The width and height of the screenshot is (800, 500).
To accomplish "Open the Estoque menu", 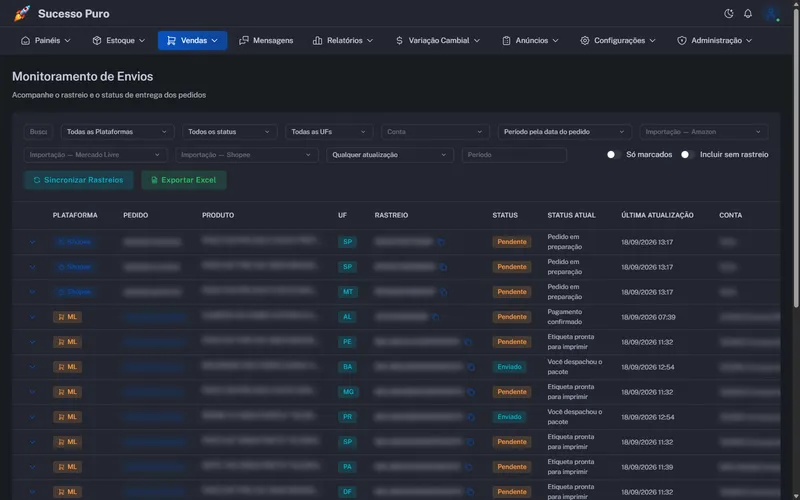I will click(x=118, y=40).
